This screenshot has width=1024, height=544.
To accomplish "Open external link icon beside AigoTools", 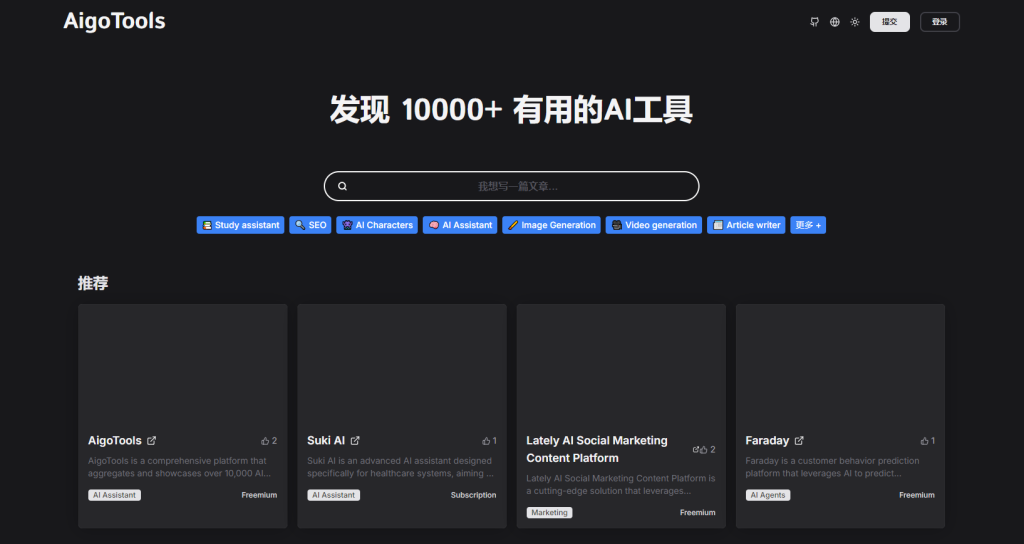I will [152, 441].
